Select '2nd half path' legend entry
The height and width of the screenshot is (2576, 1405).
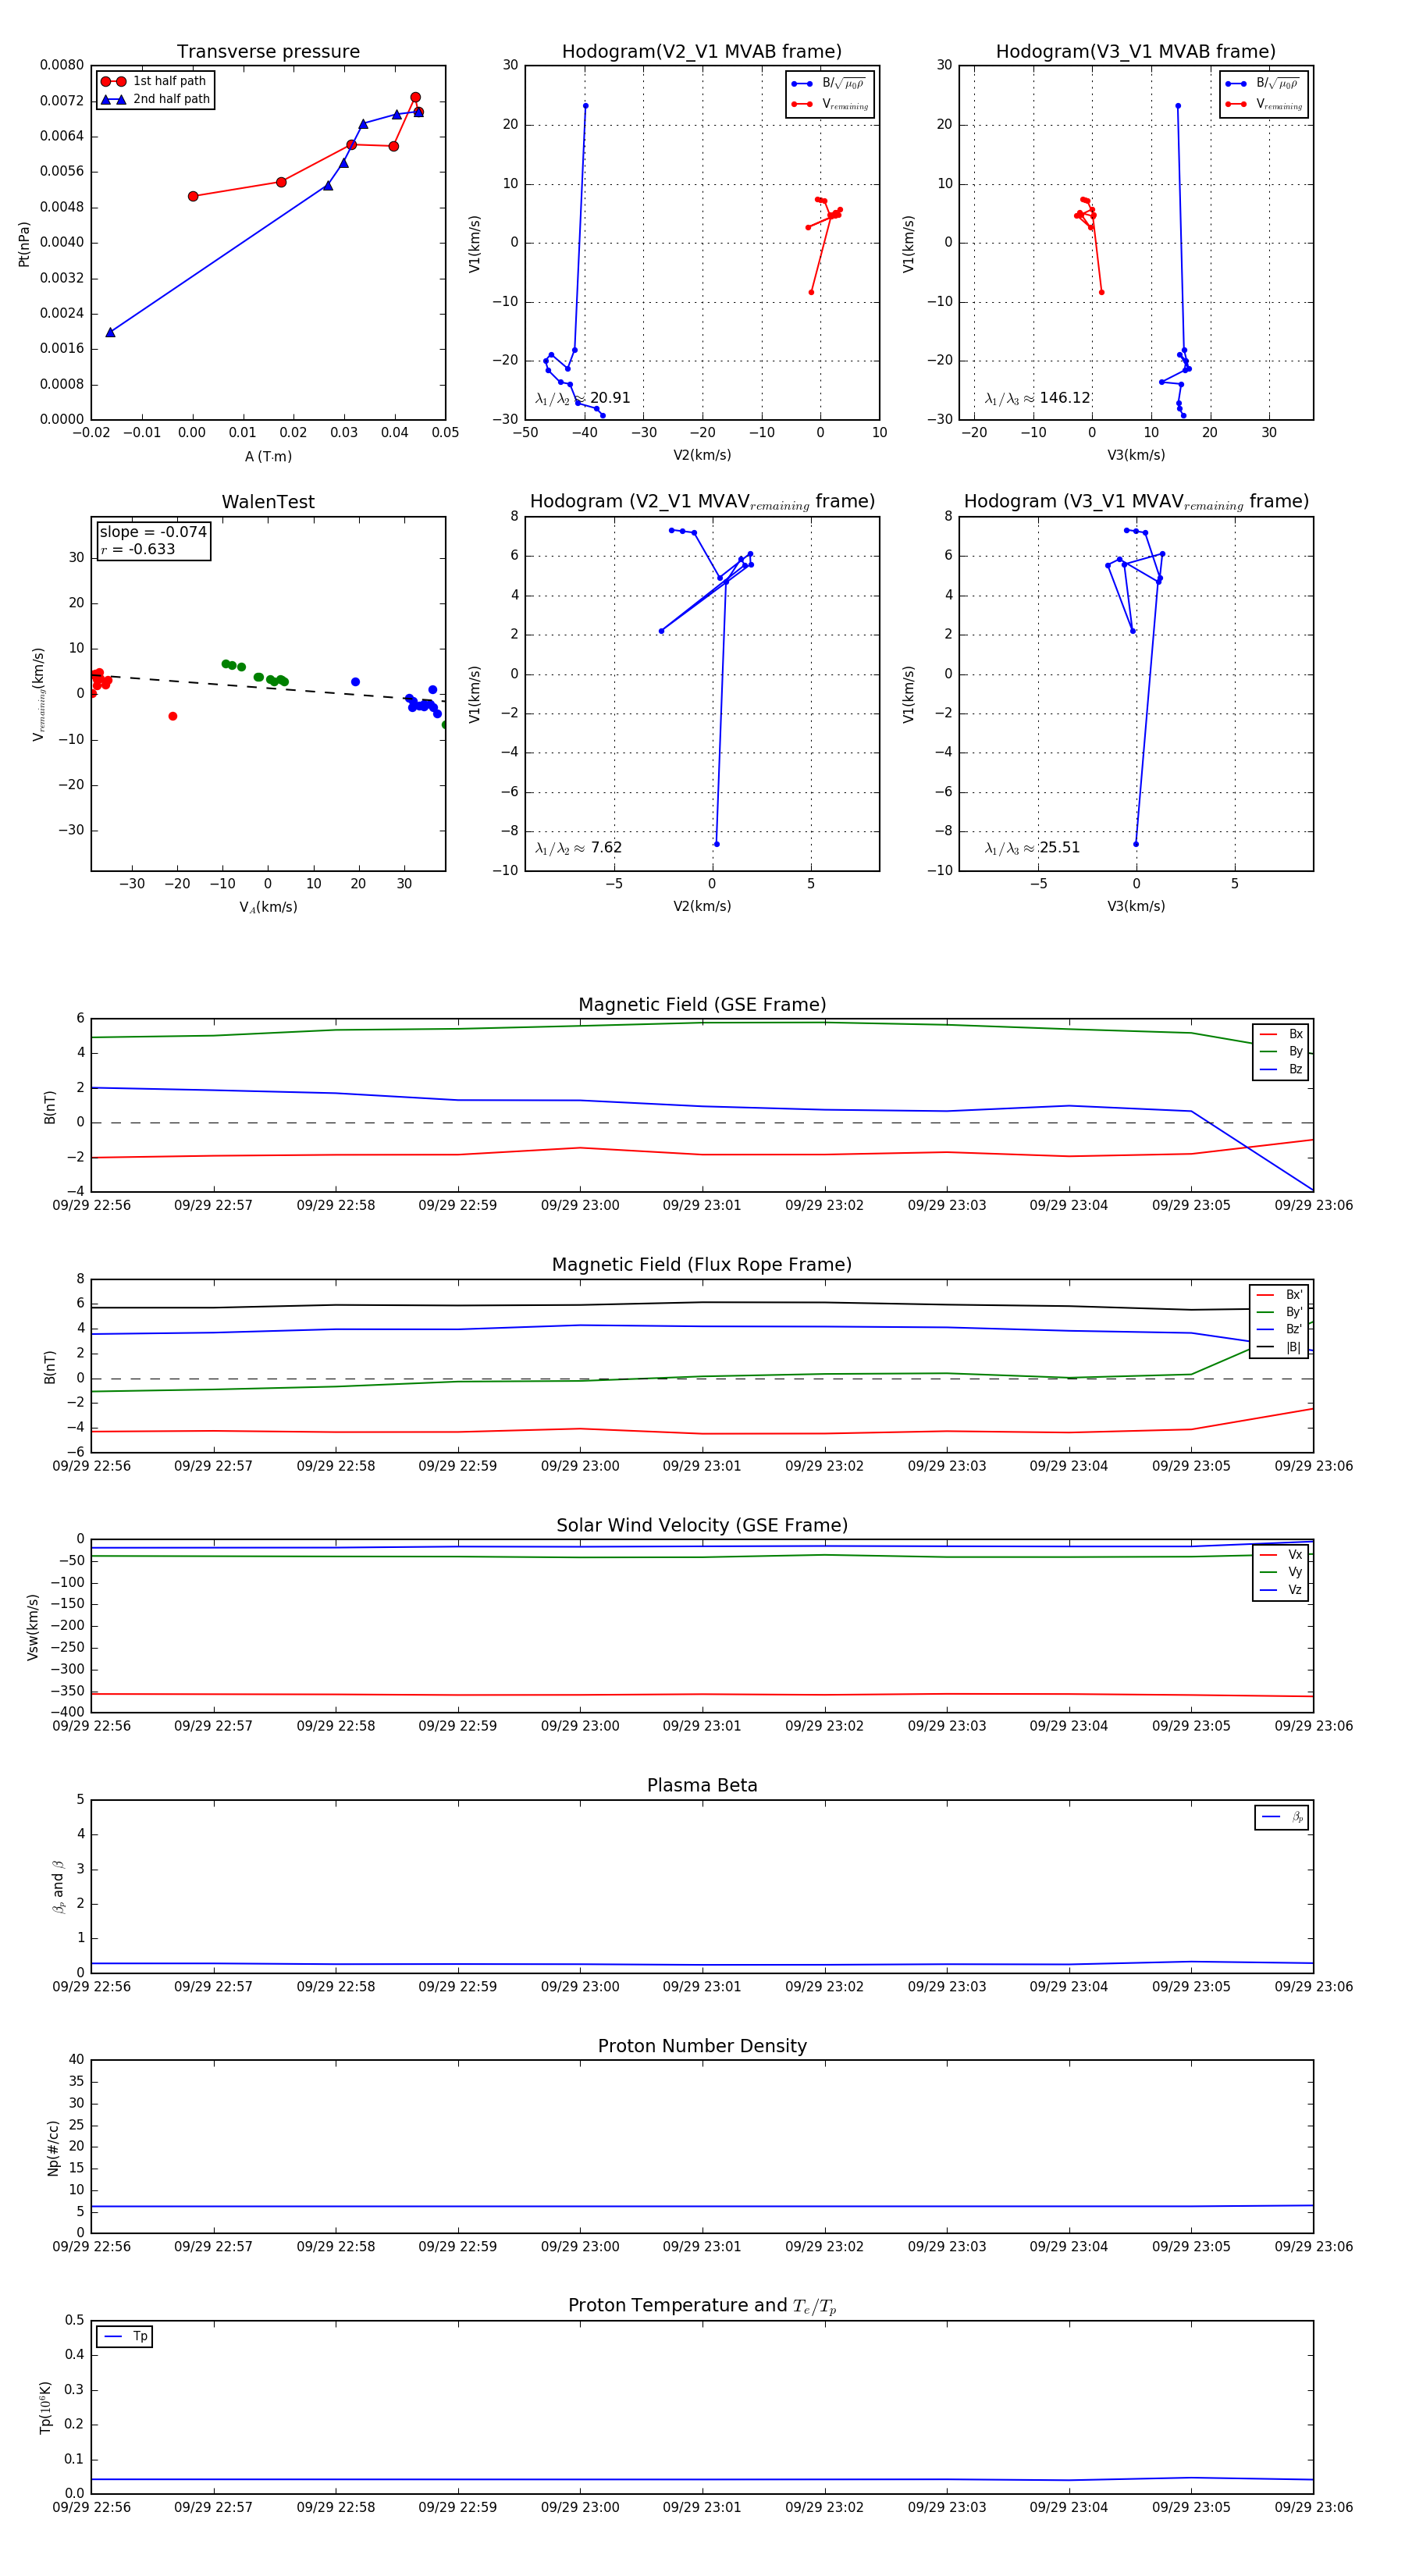[x=155, y=99]
